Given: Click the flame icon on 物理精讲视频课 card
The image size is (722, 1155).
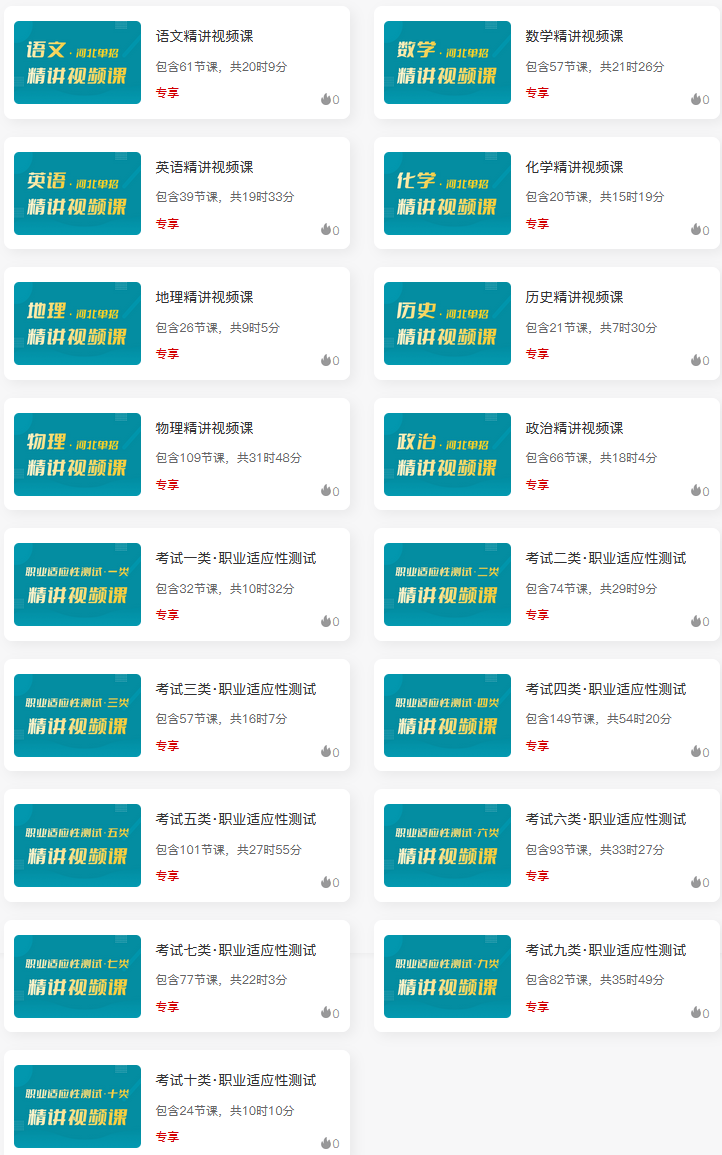Looking at the screenshot, I should pos(325,490).
